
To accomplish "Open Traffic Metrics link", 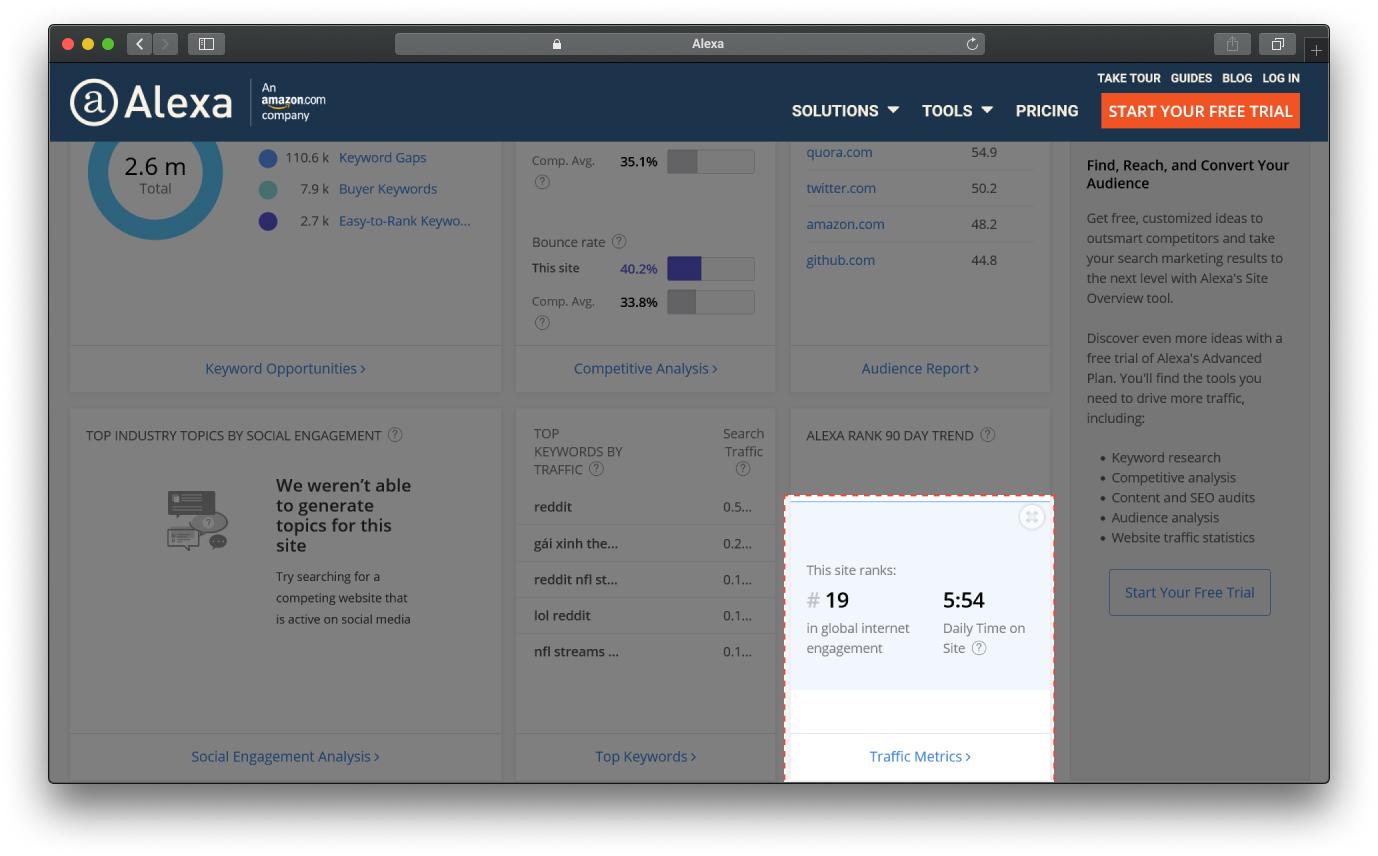I will (x=920, y=756).
